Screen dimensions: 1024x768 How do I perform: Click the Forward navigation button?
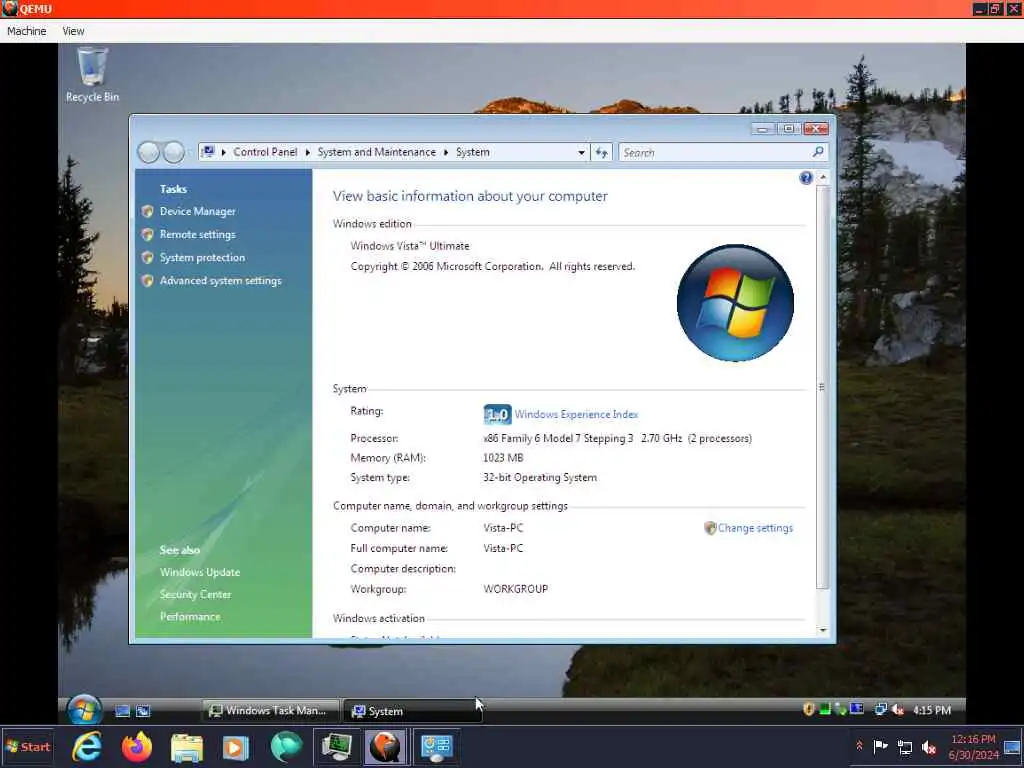(x=174, y=152)
